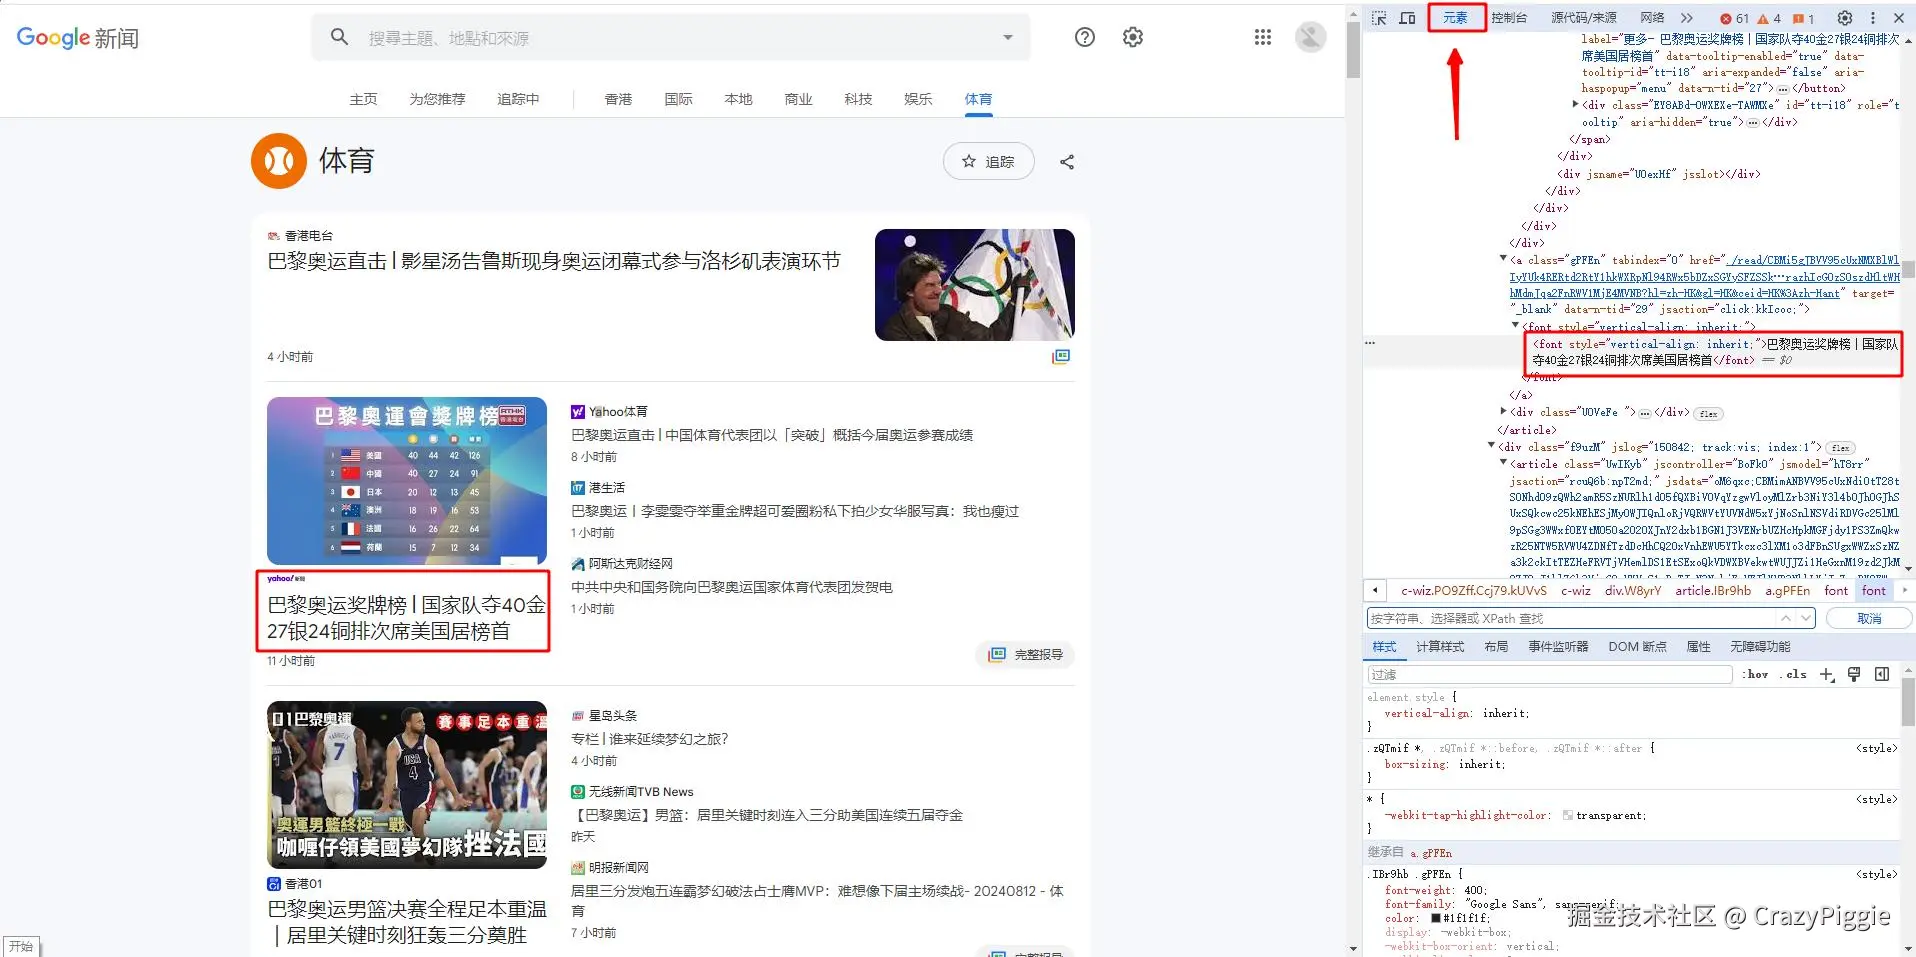Open the Google account avatar
The width and height of the screenshot is (1916, 957).
pos(1311,37)
